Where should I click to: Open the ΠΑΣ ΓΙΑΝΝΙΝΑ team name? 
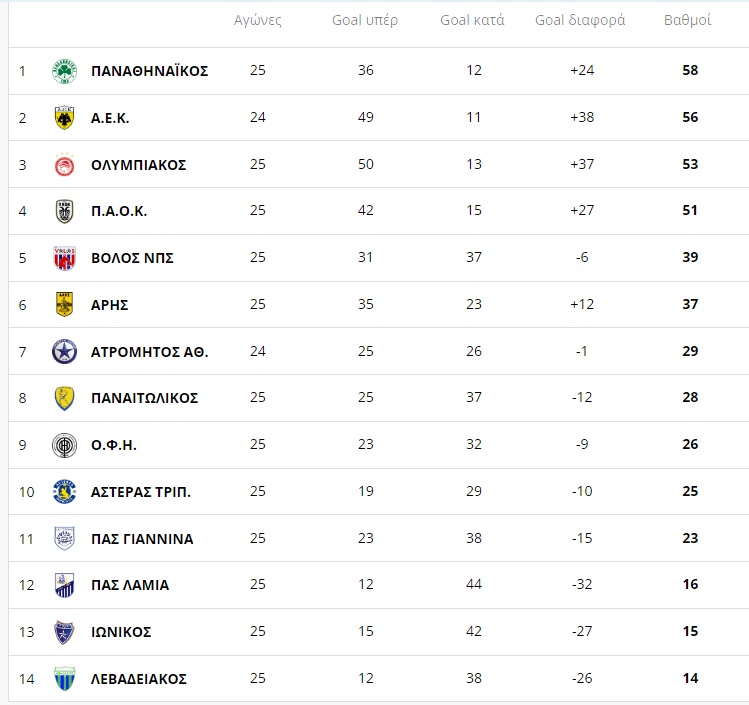(142, 539)
